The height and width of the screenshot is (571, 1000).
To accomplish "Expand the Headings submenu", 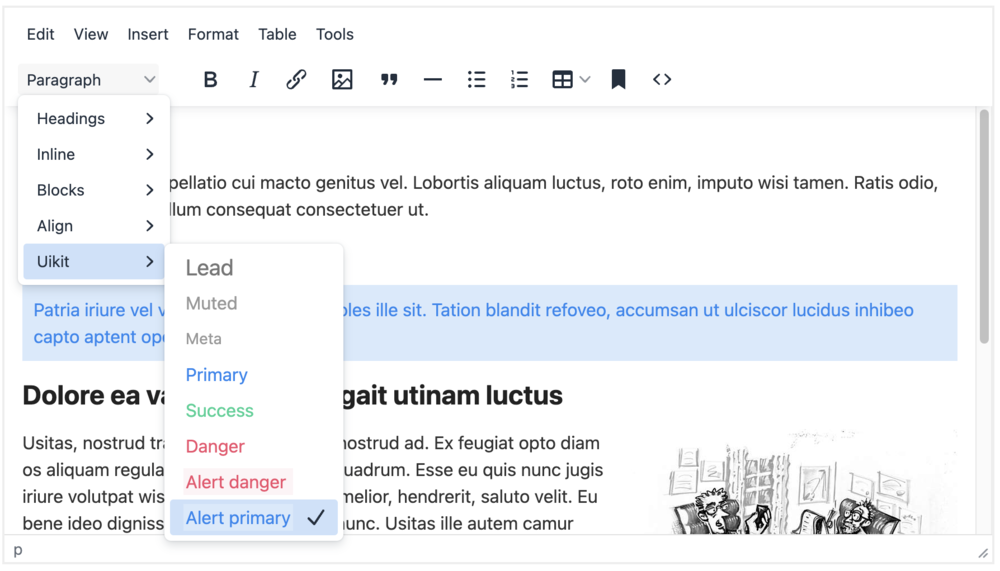I will tap(95, 119).
